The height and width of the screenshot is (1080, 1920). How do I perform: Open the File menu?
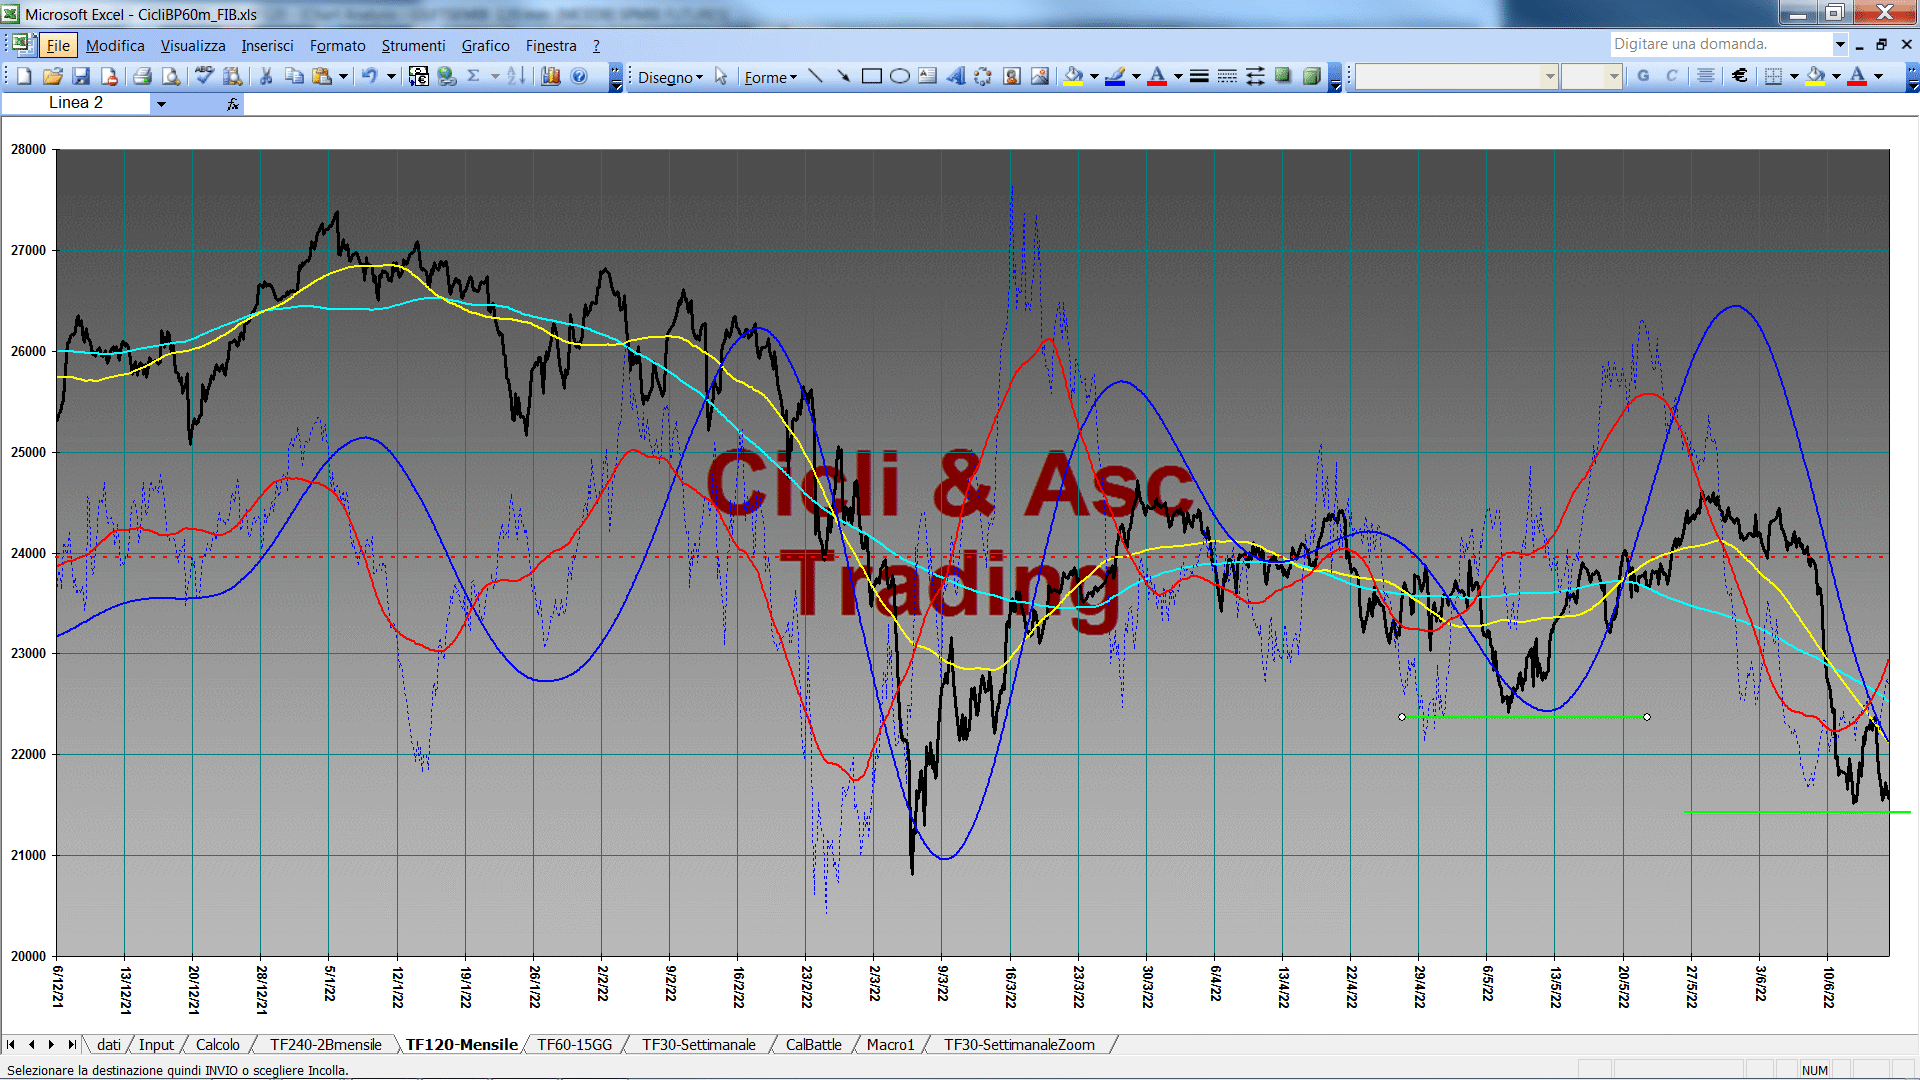pyautogui.click(x=58, y=45)
